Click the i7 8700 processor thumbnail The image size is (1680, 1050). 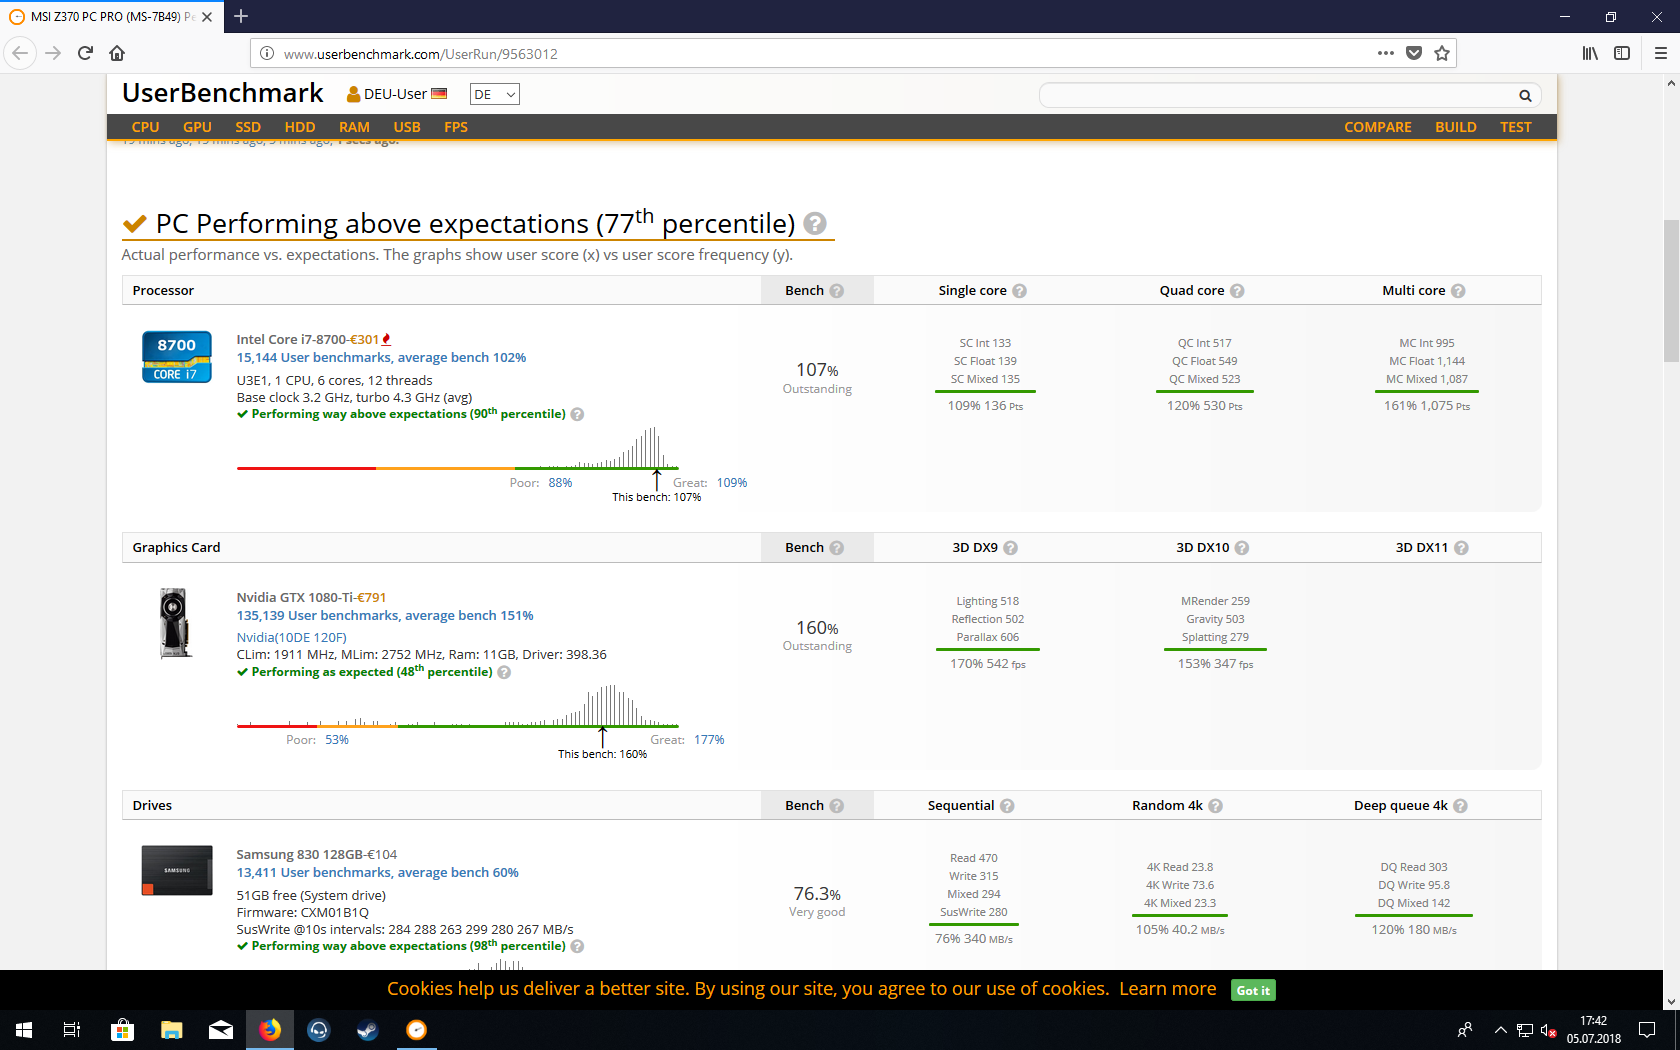(x=177, y=357)
